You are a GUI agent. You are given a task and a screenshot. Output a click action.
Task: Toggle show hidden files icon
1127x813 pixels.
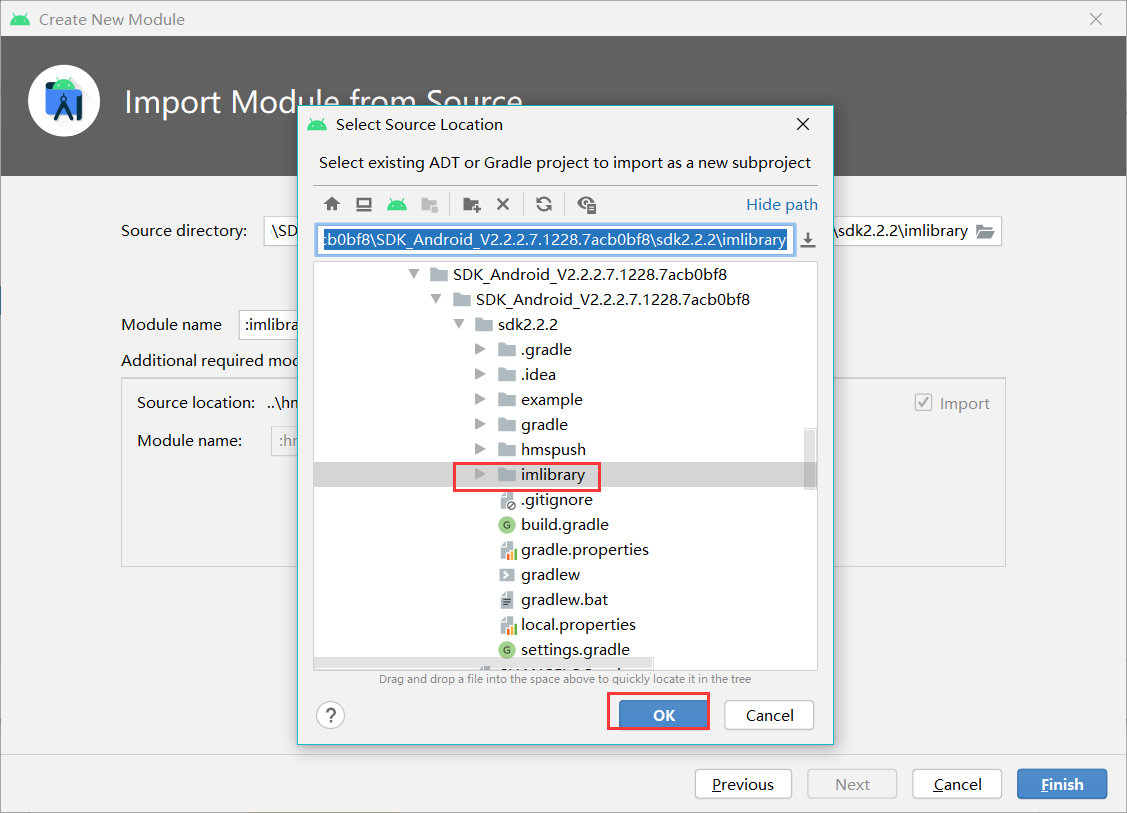coord(586,204)
